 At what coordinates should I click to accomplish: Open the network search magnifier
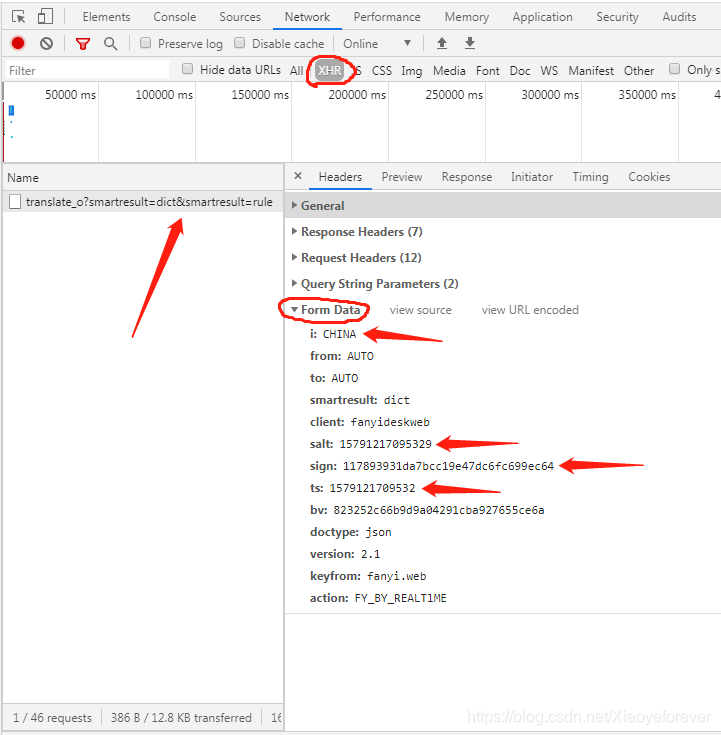coord(111,44)
